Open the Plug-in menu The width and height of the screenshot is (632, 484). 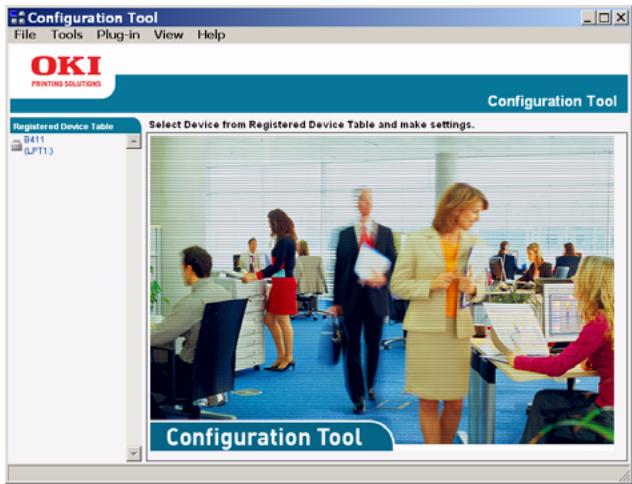(x=120, y=35)
